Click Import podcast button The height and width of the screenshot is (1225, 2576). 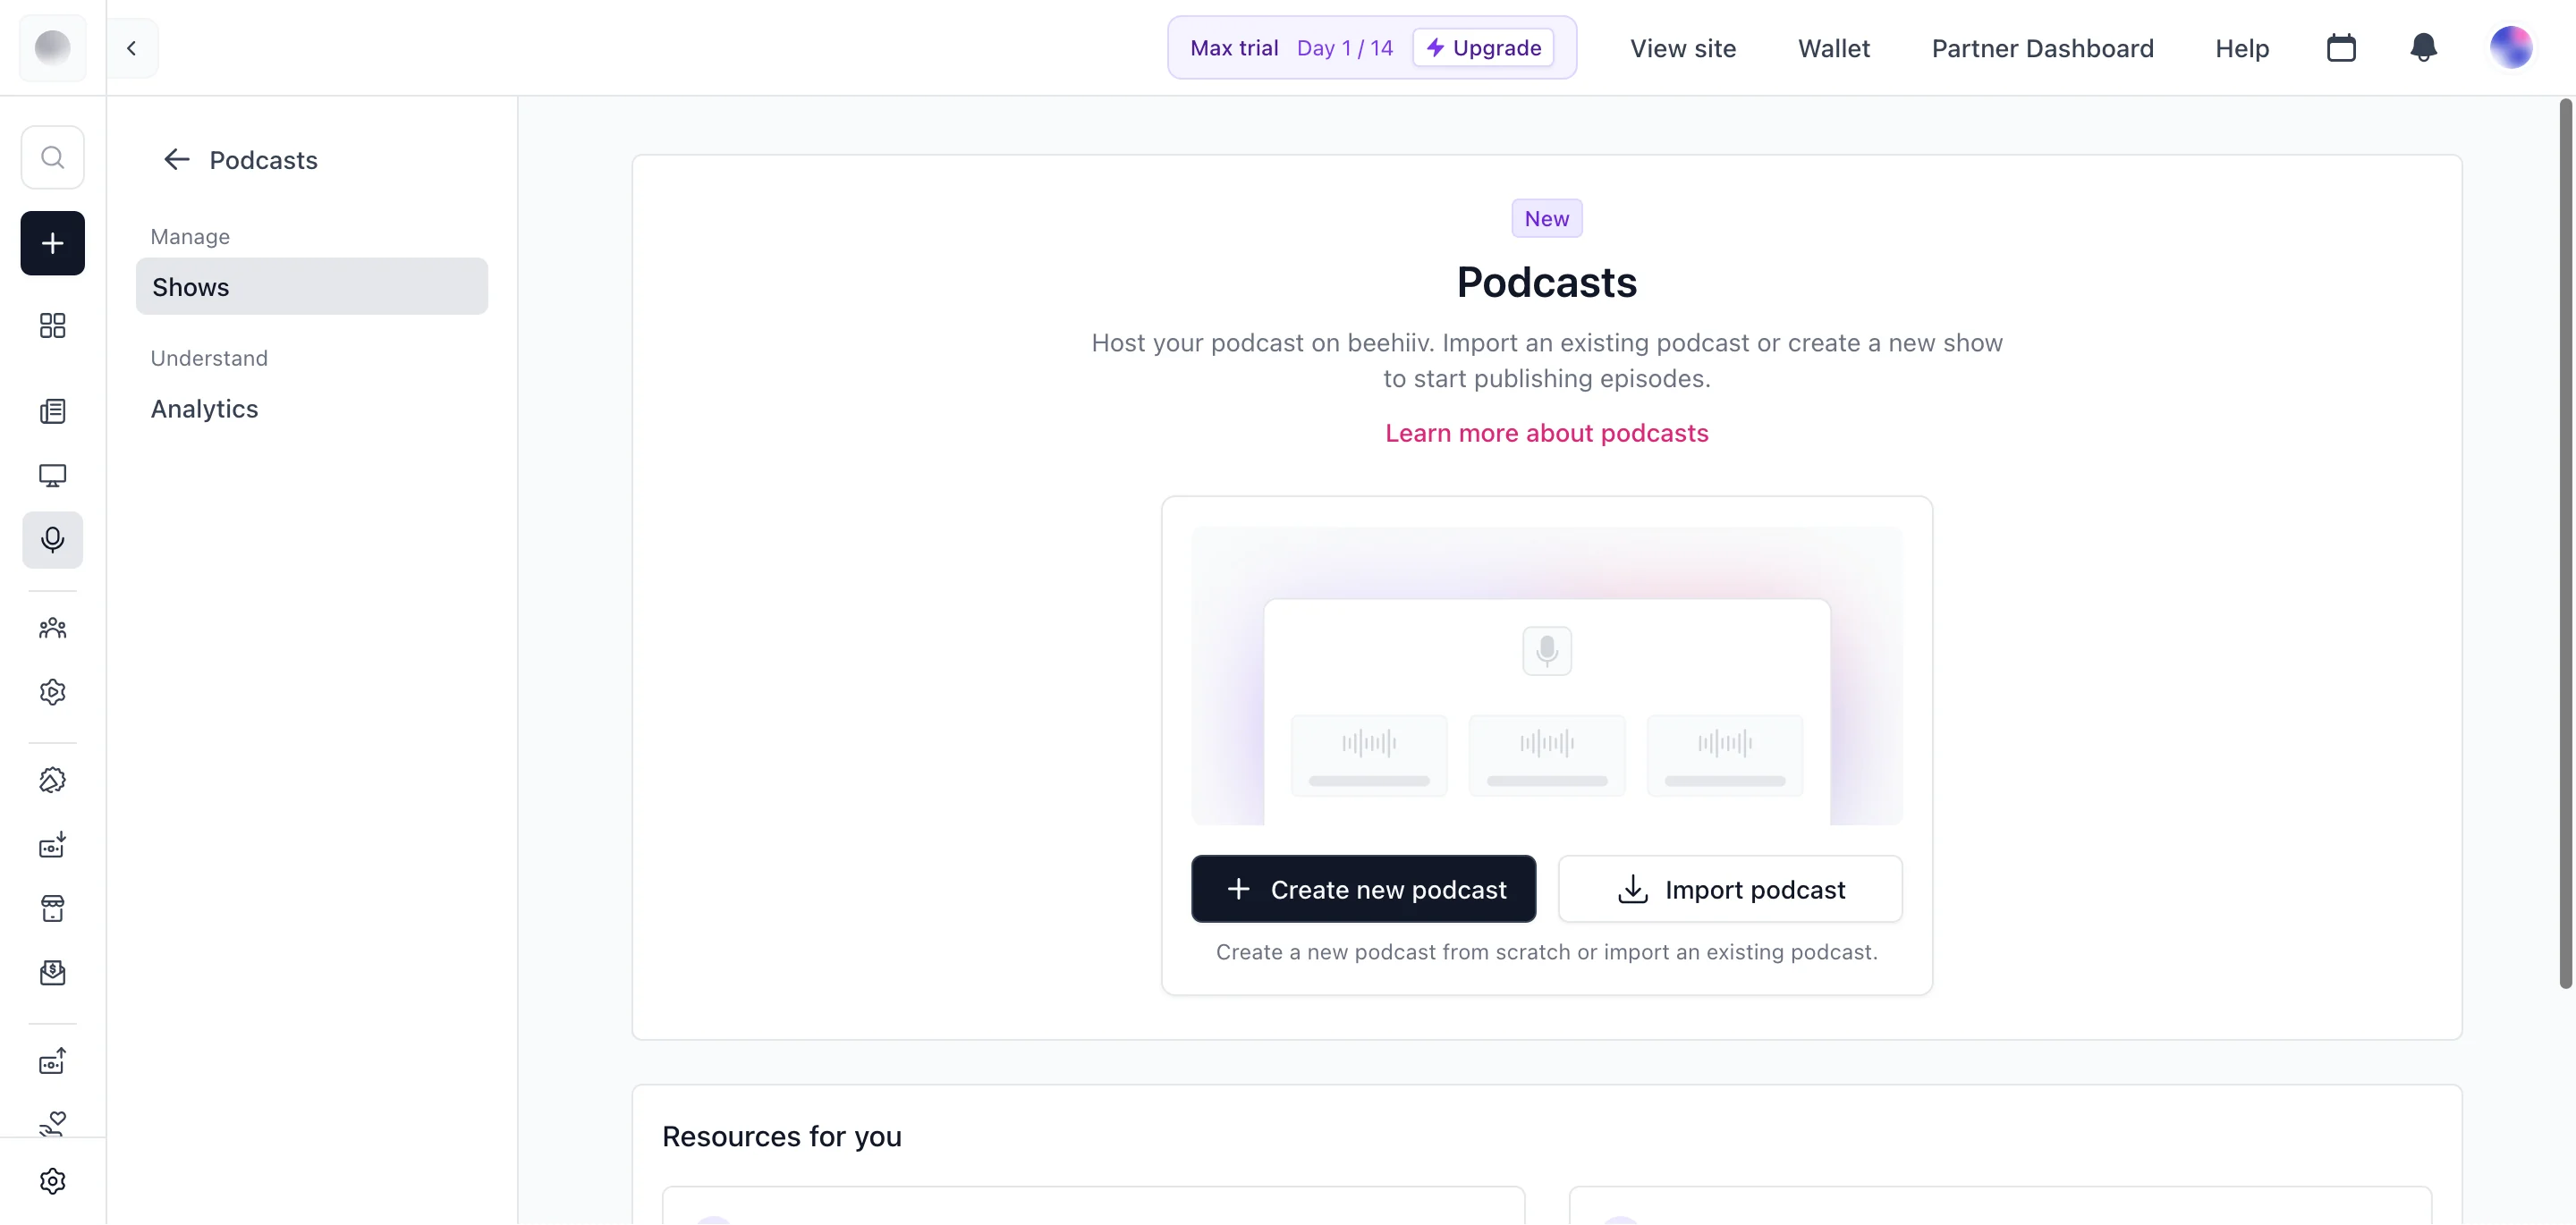click(1729, 889)
